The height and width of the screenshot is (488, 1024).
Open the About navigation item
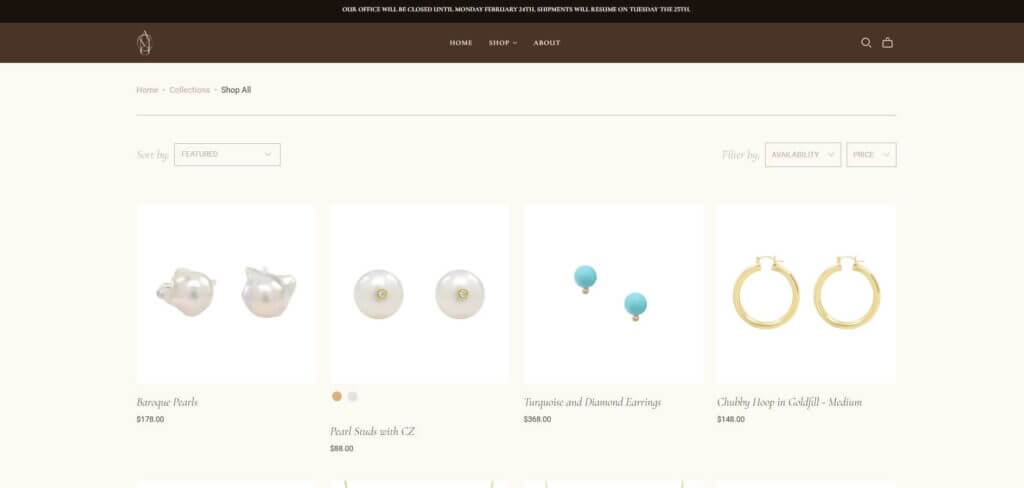point(547,42)
